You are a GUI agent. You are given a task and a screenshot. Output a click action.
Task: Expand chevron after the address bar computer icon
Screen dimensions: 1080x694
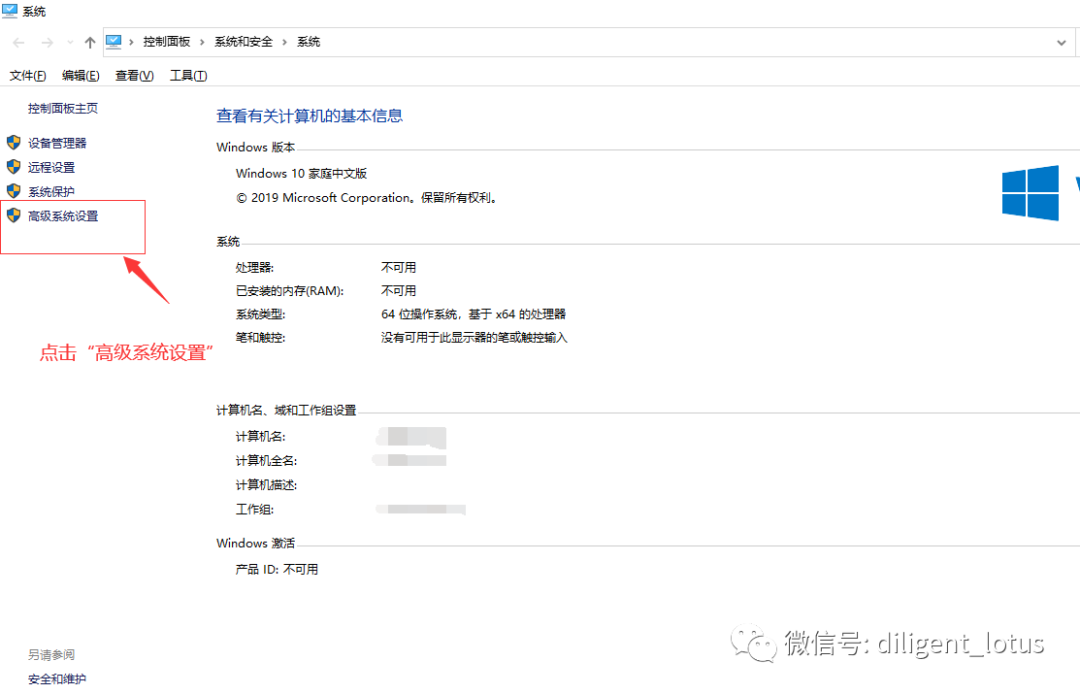131,42
